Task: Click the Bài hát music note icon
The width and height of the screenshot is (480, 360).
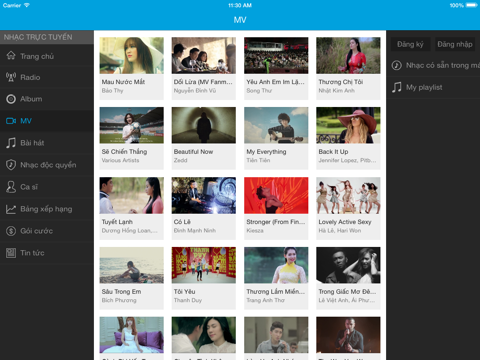Action: 11,143
